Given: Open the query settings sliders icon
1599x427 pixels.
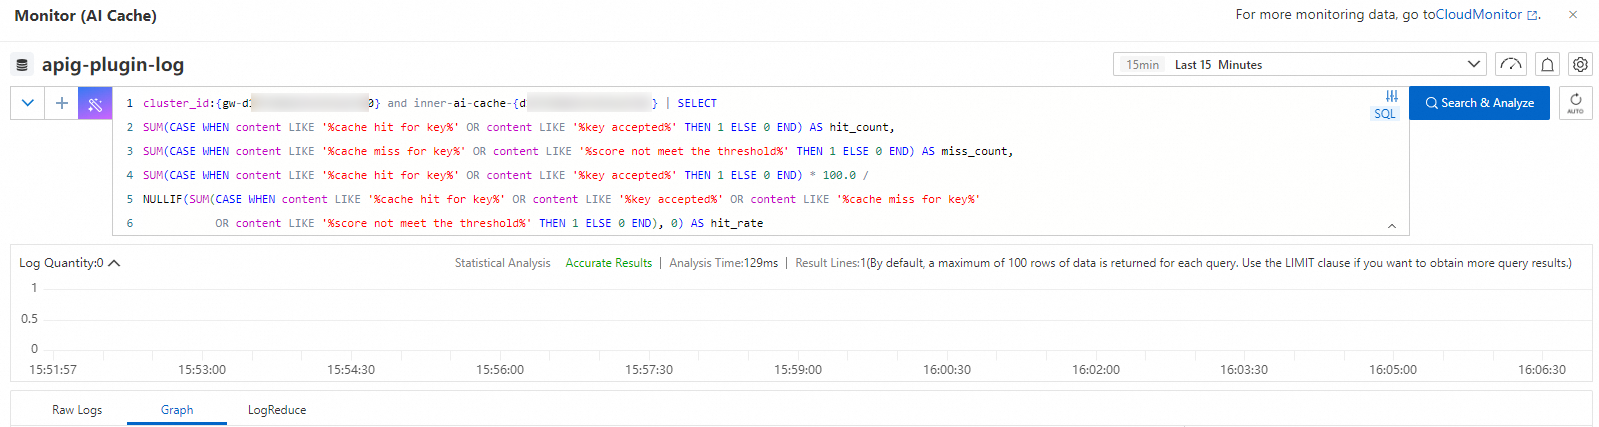Looking at the screenshot, I should pos(1391,96).
